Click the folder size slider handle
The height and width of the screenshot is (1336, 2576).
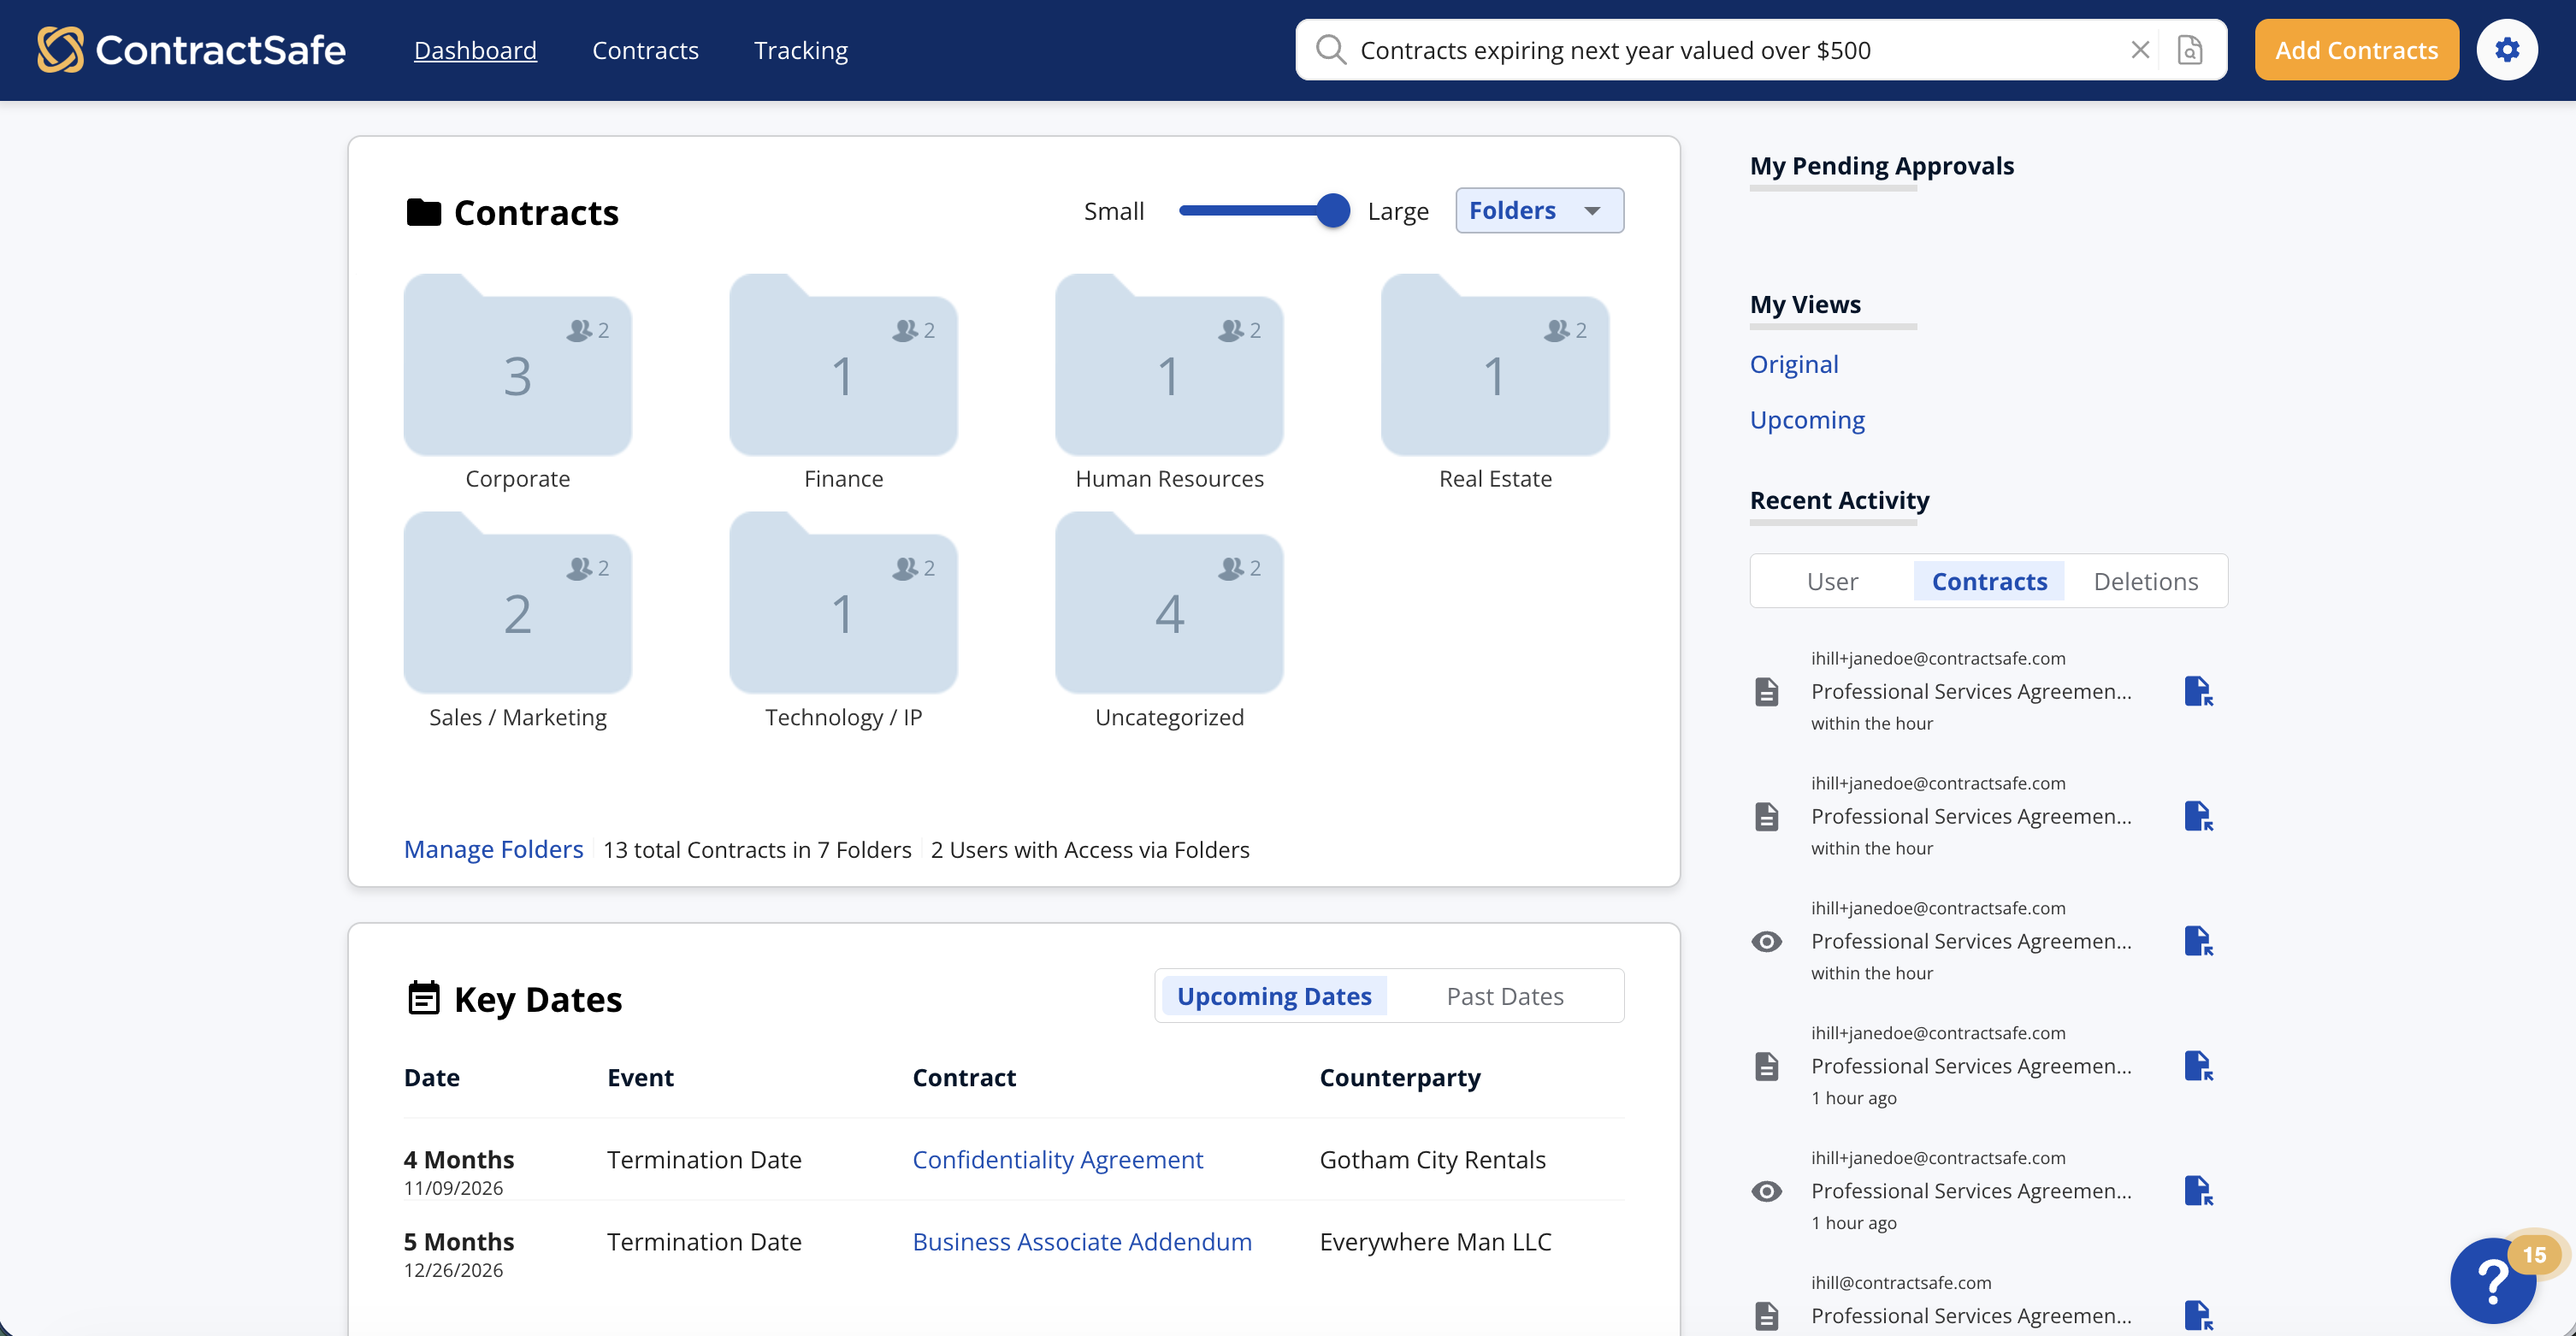(1332, 210)
